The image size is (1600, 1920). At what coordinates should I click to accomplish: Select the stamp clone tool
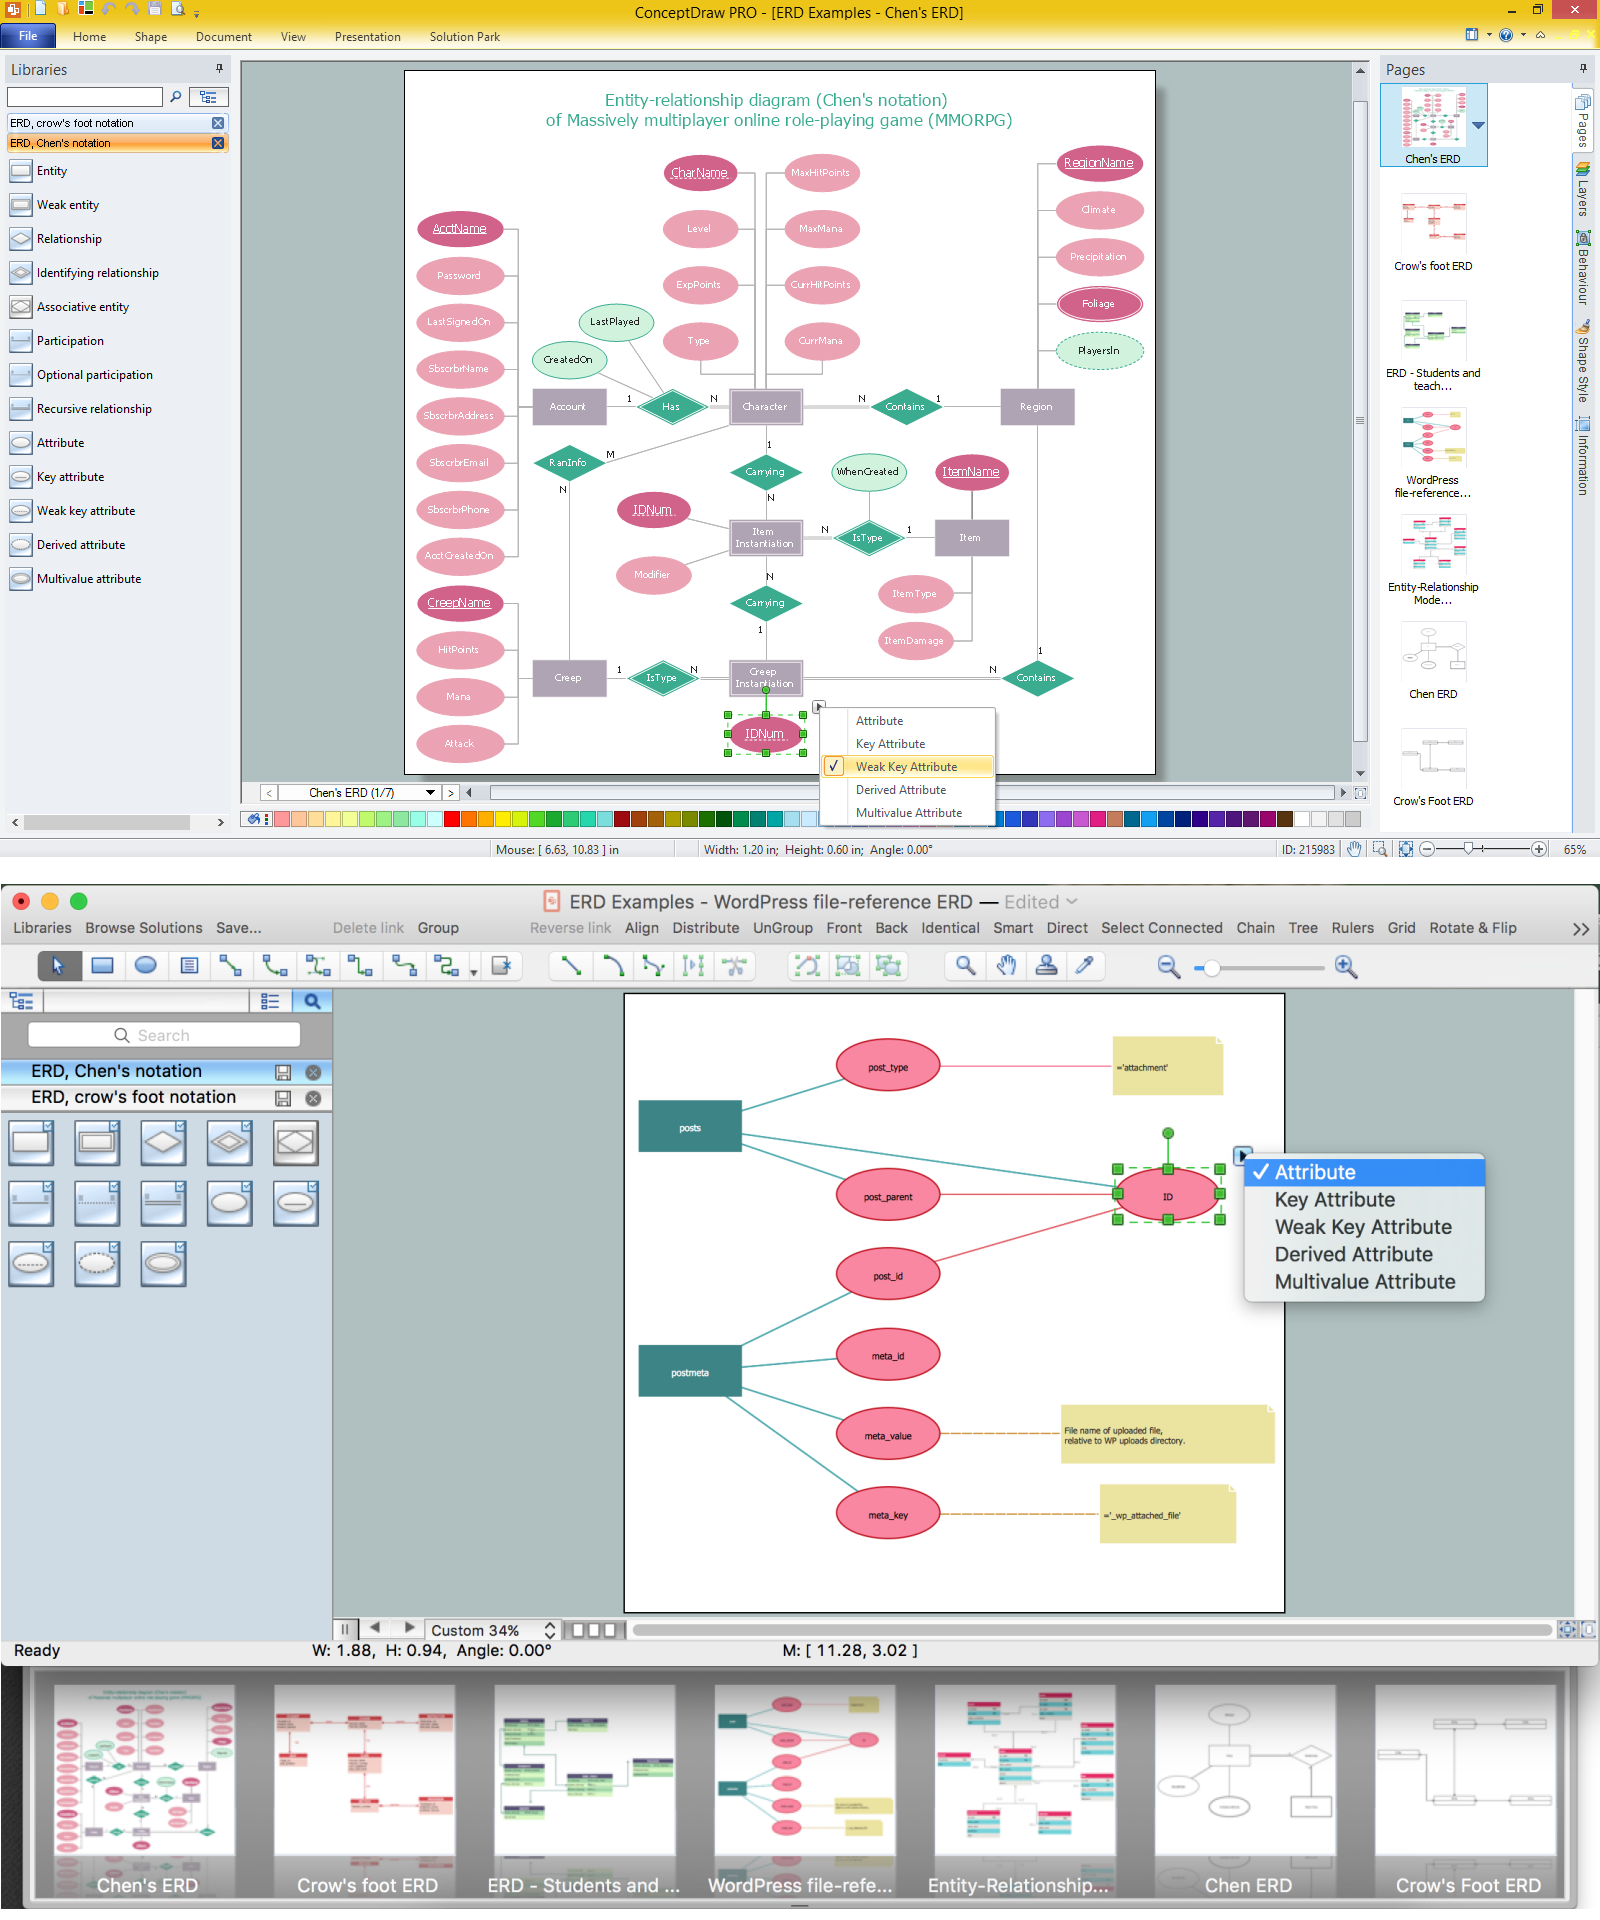pyautogui.click(x=1047, y=966)
